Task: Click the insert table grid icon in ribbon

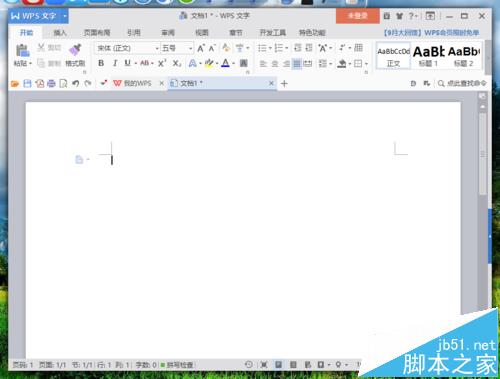Action: coord(358,48)
